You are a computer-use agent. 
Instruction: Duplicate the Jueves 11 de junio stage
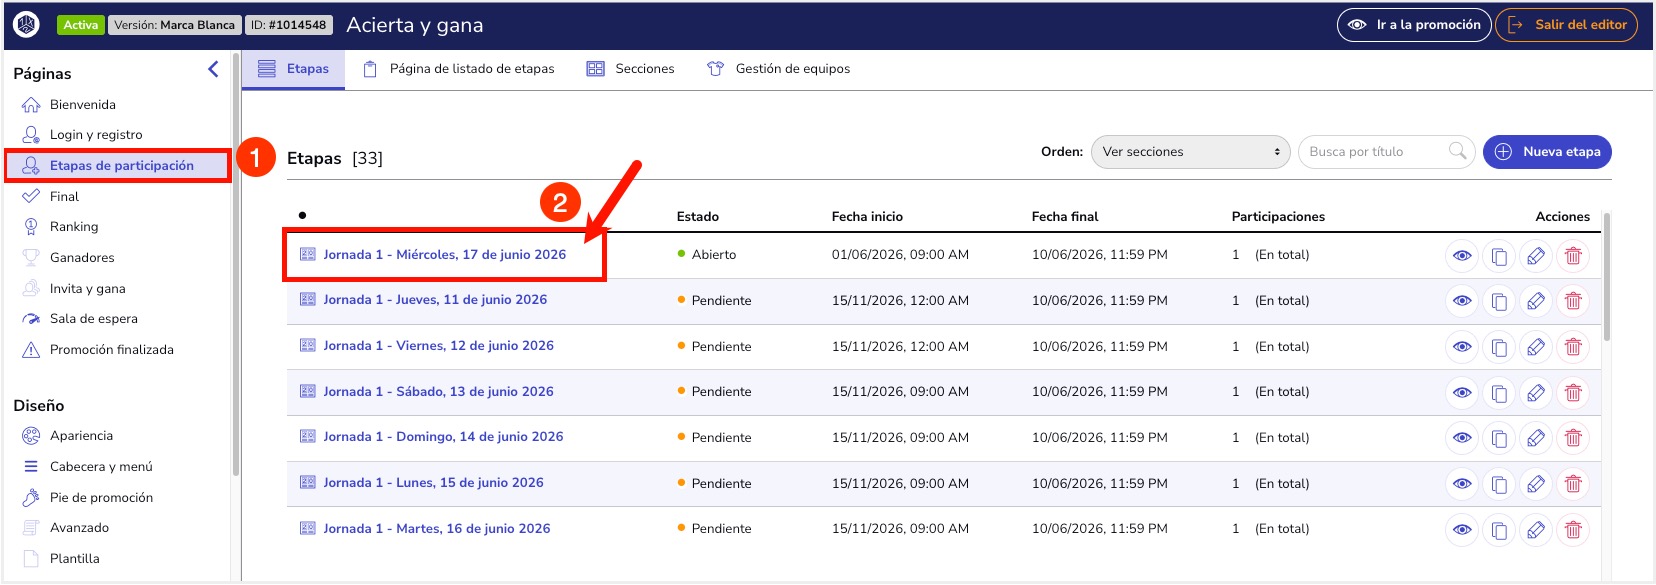1499,301
